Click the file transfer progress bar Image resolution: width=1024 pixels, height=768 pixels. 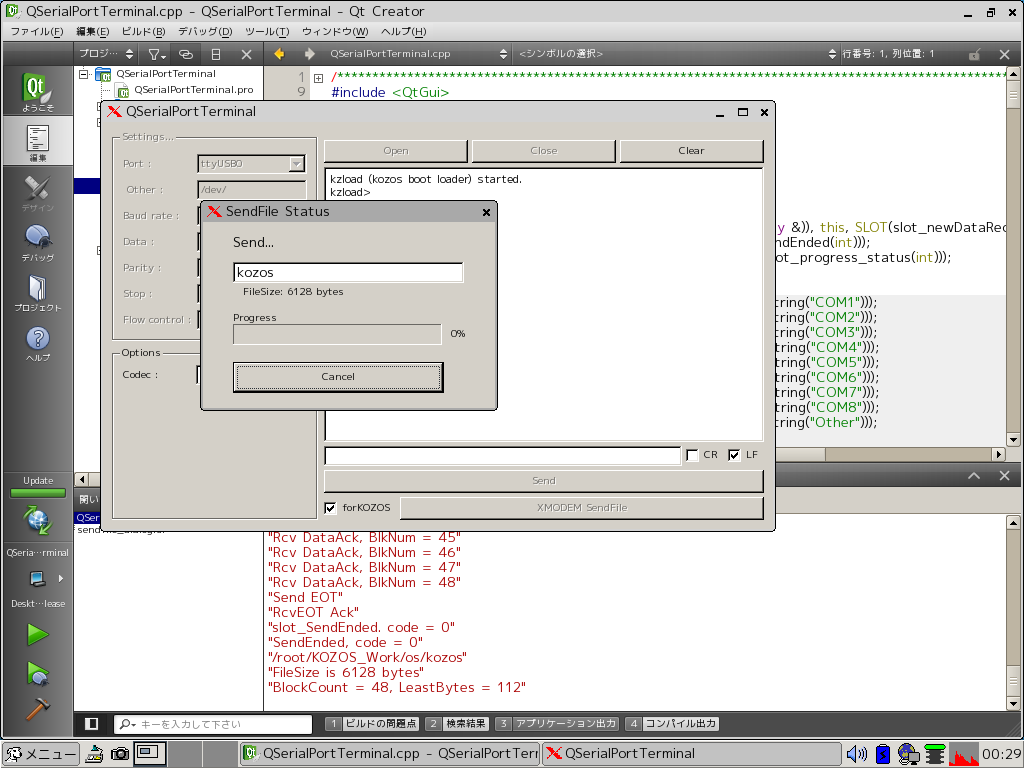[337, 334]
